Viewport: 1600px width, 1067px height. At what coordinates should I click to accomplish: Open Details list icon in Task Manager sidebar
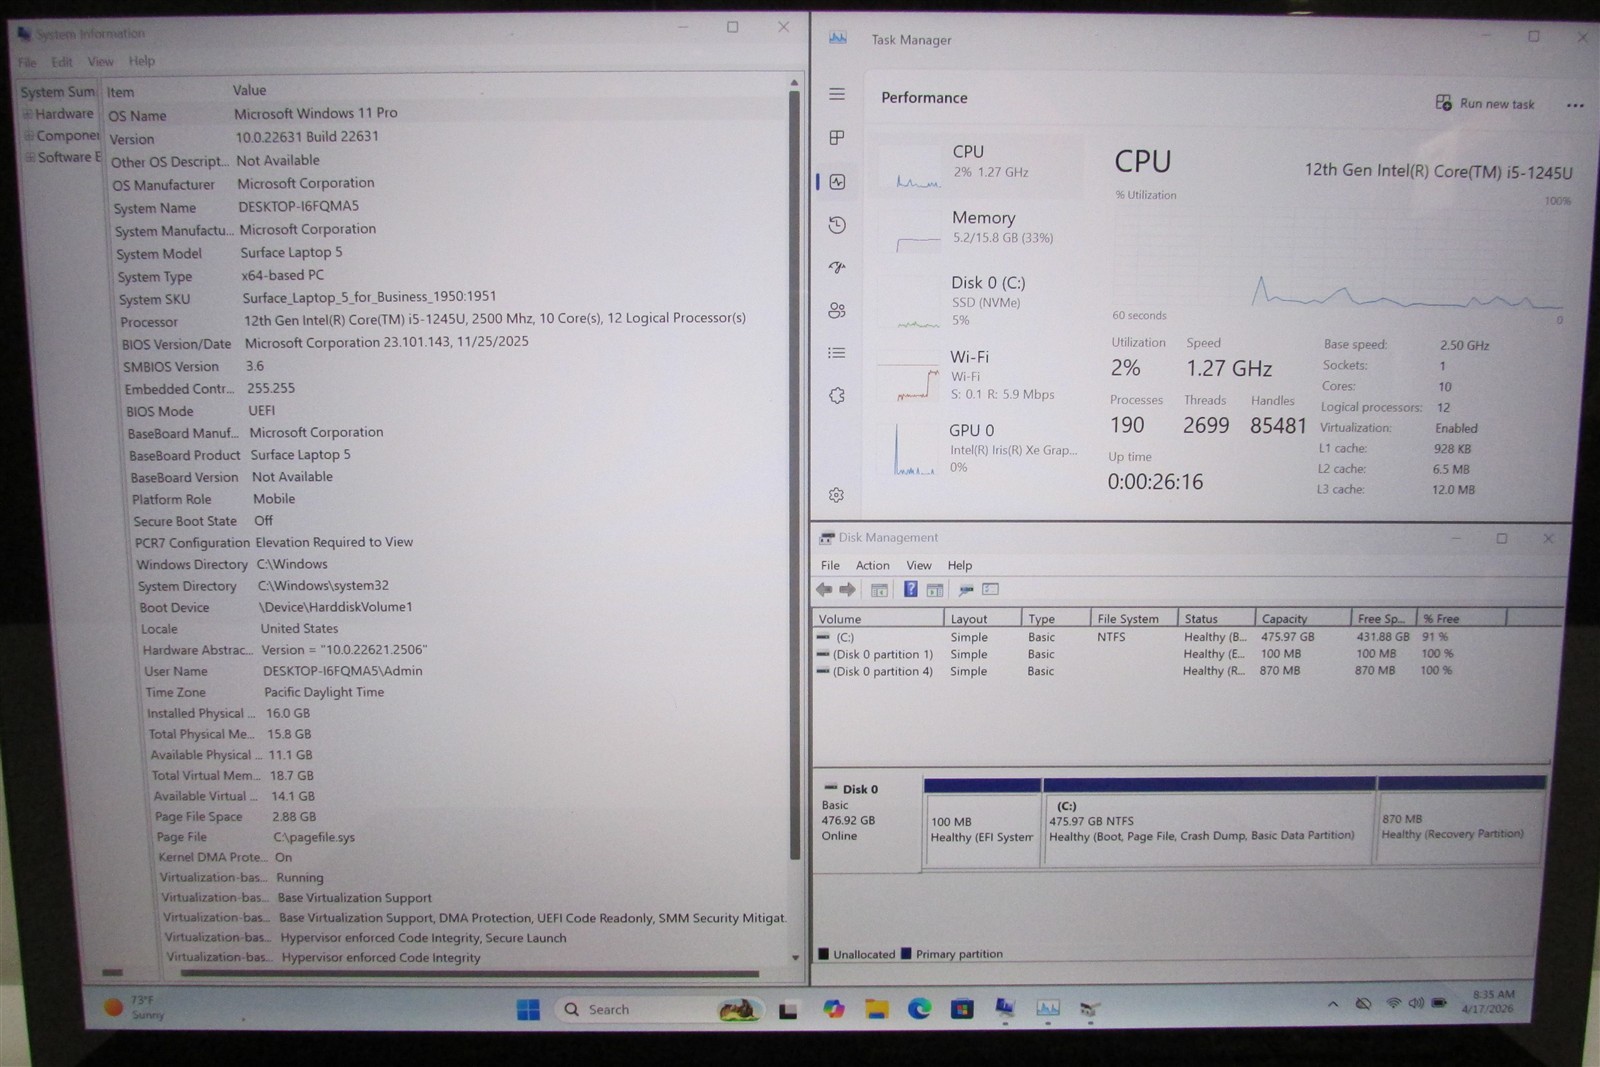[837, 353]
